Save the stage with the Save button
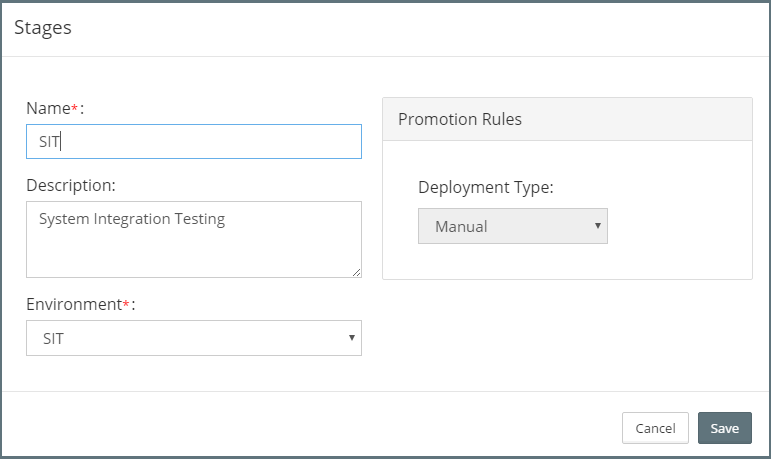This screenshot has height=459, width=771. (x=724, y=428)
